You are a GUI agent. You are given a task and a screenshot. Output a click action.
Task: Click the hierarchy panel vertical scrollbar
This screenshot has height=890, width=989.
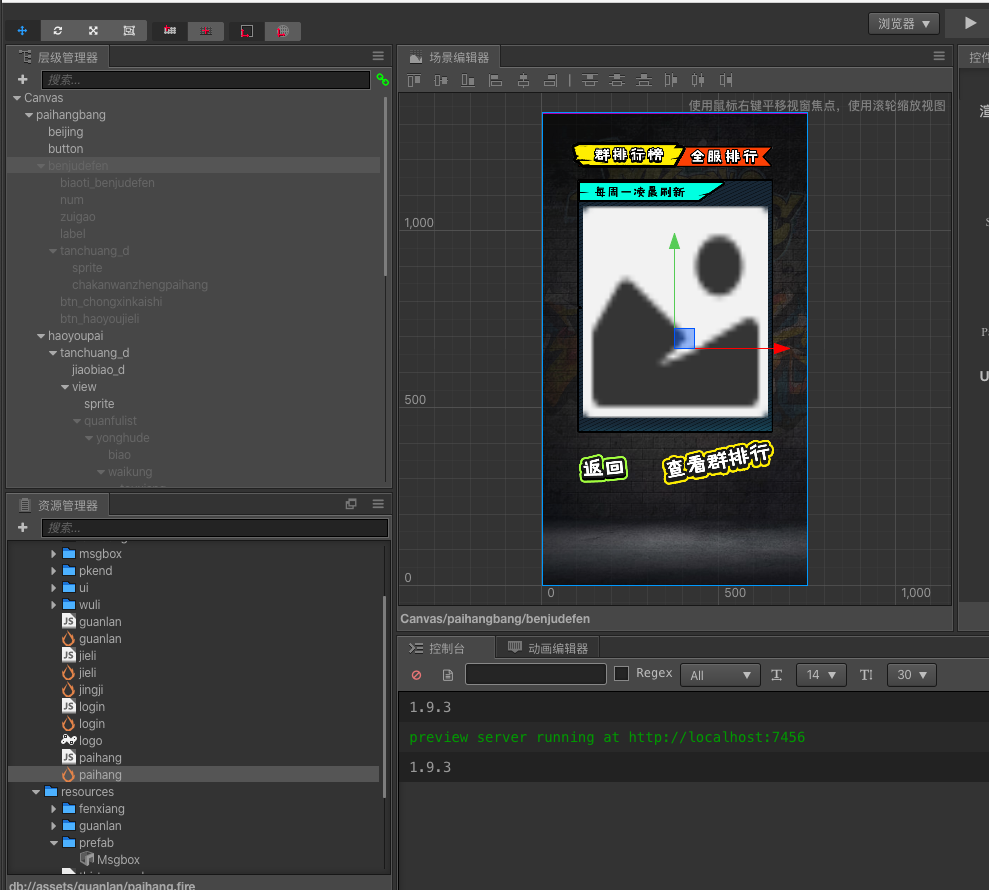click(x=385, y=185)
